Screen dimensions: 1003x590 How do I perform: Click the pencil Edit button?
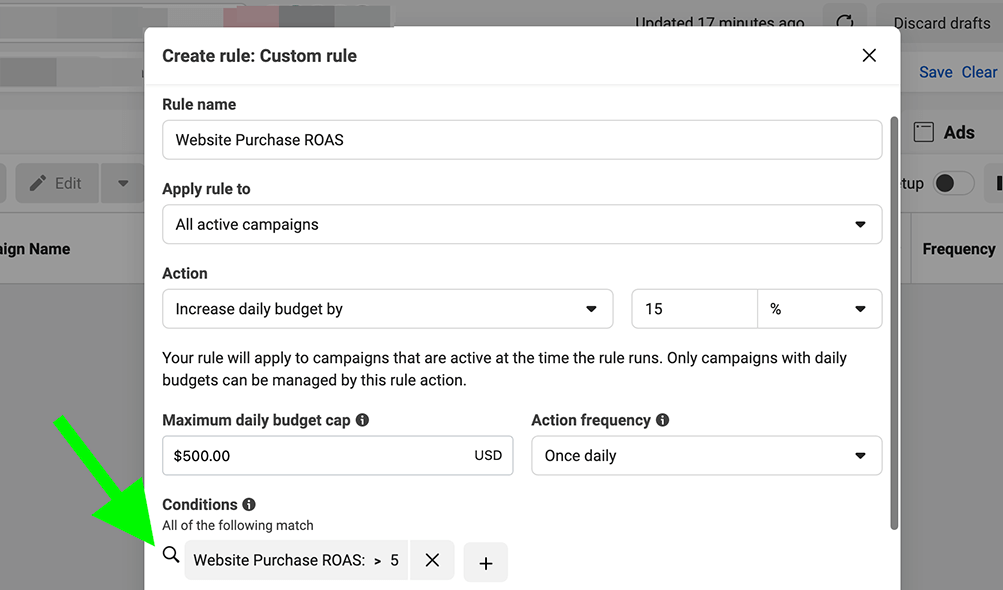pos(56,183)
